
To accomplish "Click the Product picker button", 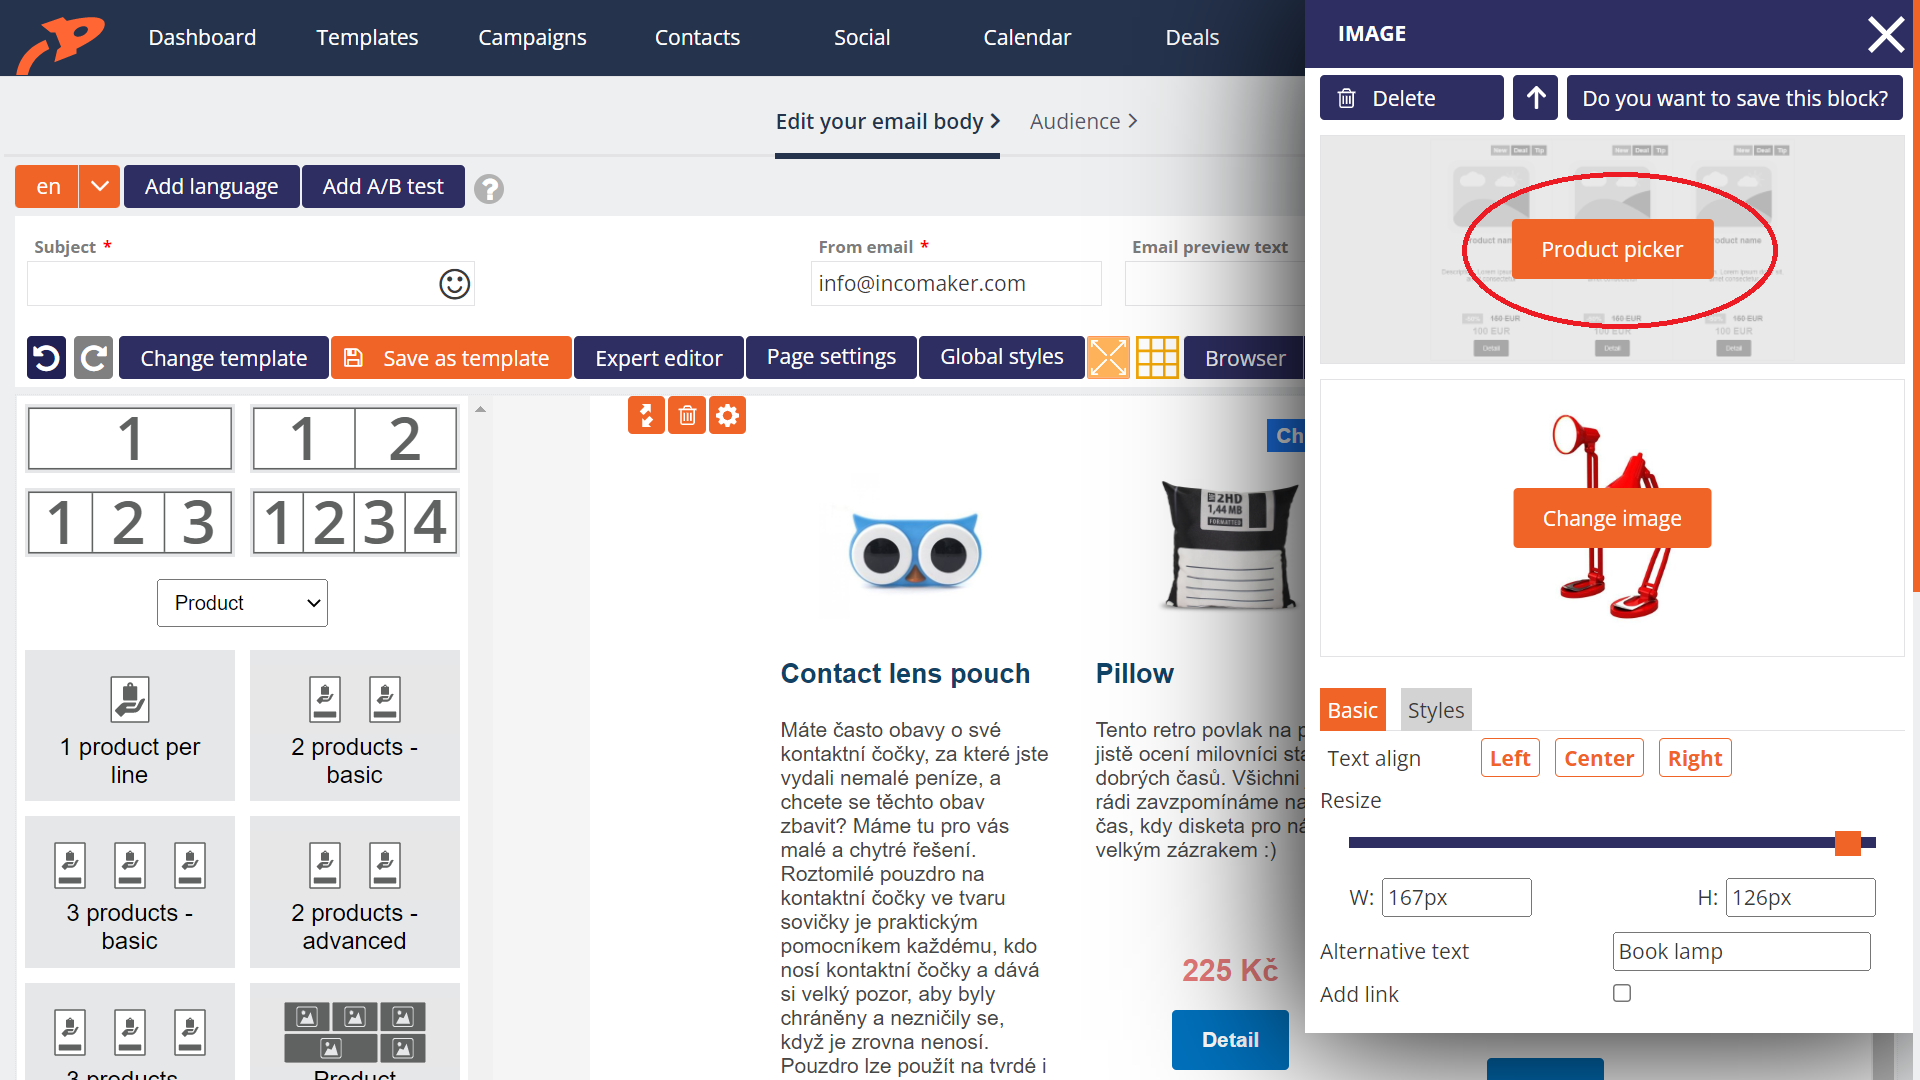I will click(x=1611, y=249).
